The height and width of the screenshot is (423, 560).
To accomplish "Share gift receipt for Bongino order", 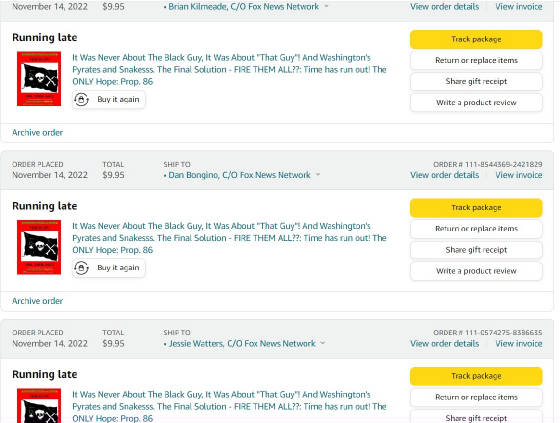I will coord(476,250).
